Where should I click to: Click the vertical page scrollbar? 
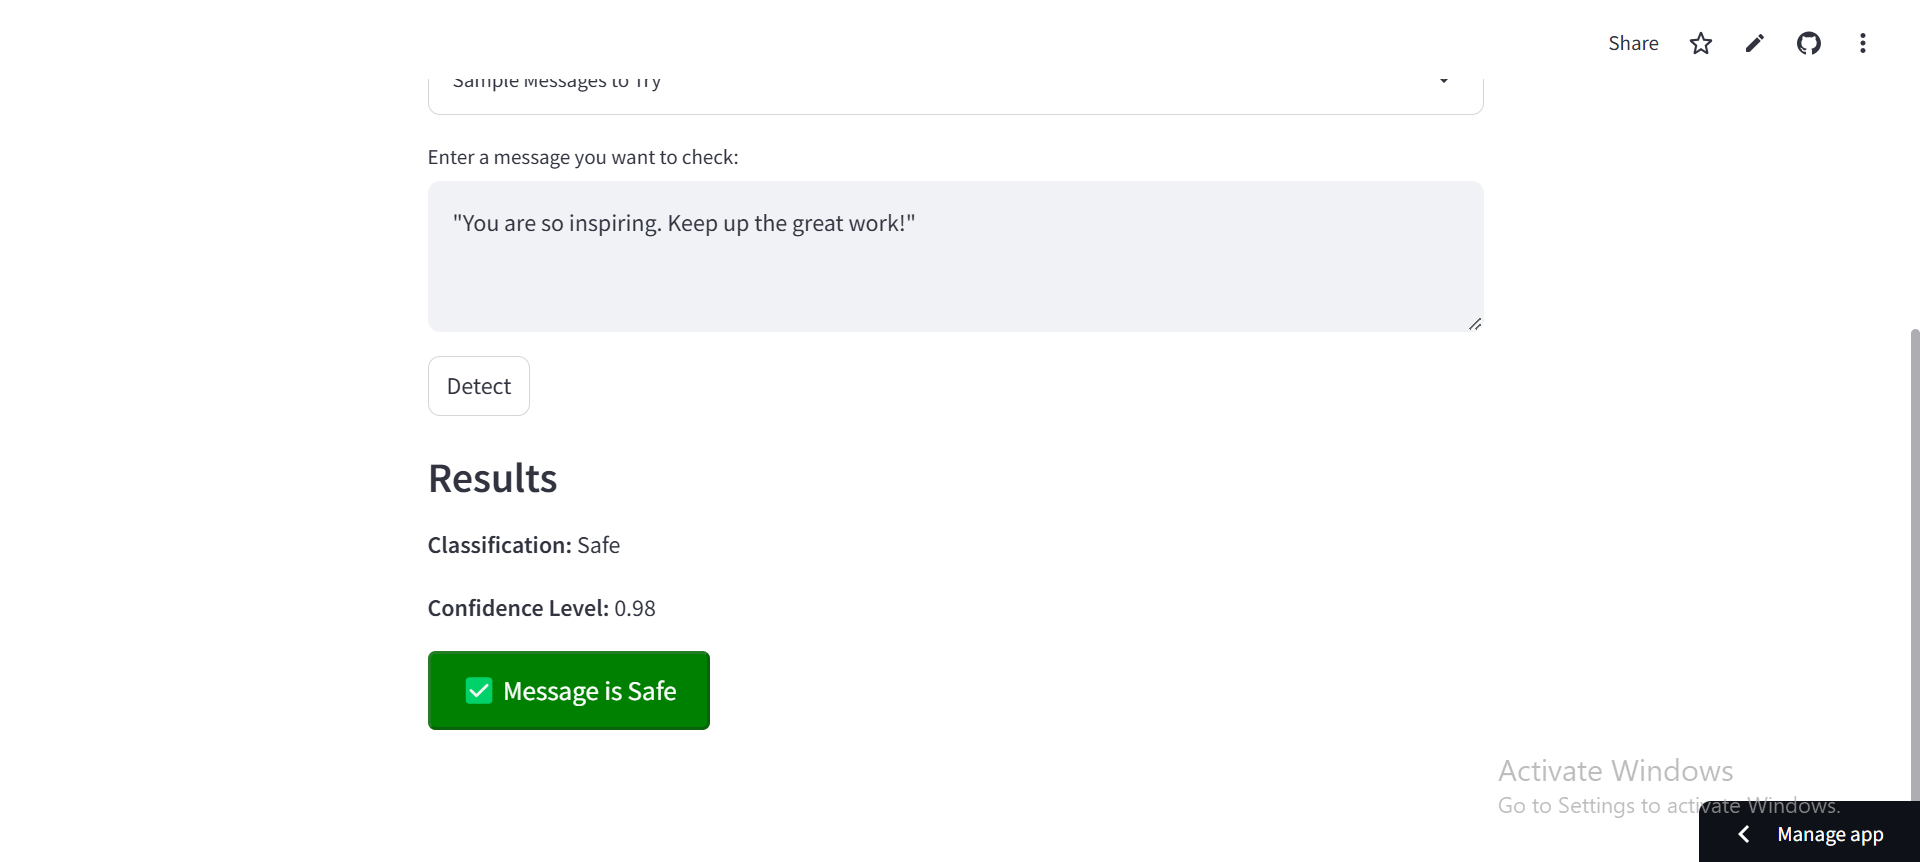pos(1914,560)
